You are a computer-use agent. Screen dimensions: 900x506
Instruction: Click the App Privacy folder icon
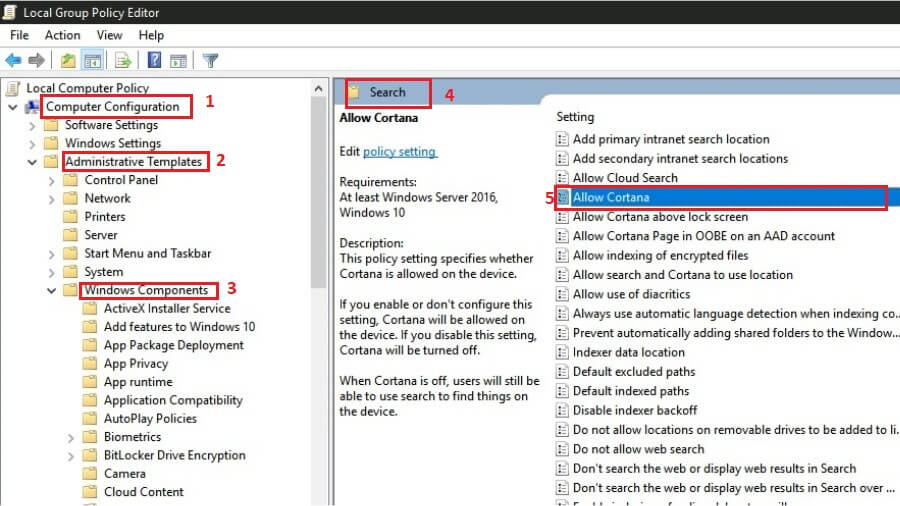[90, 364]
